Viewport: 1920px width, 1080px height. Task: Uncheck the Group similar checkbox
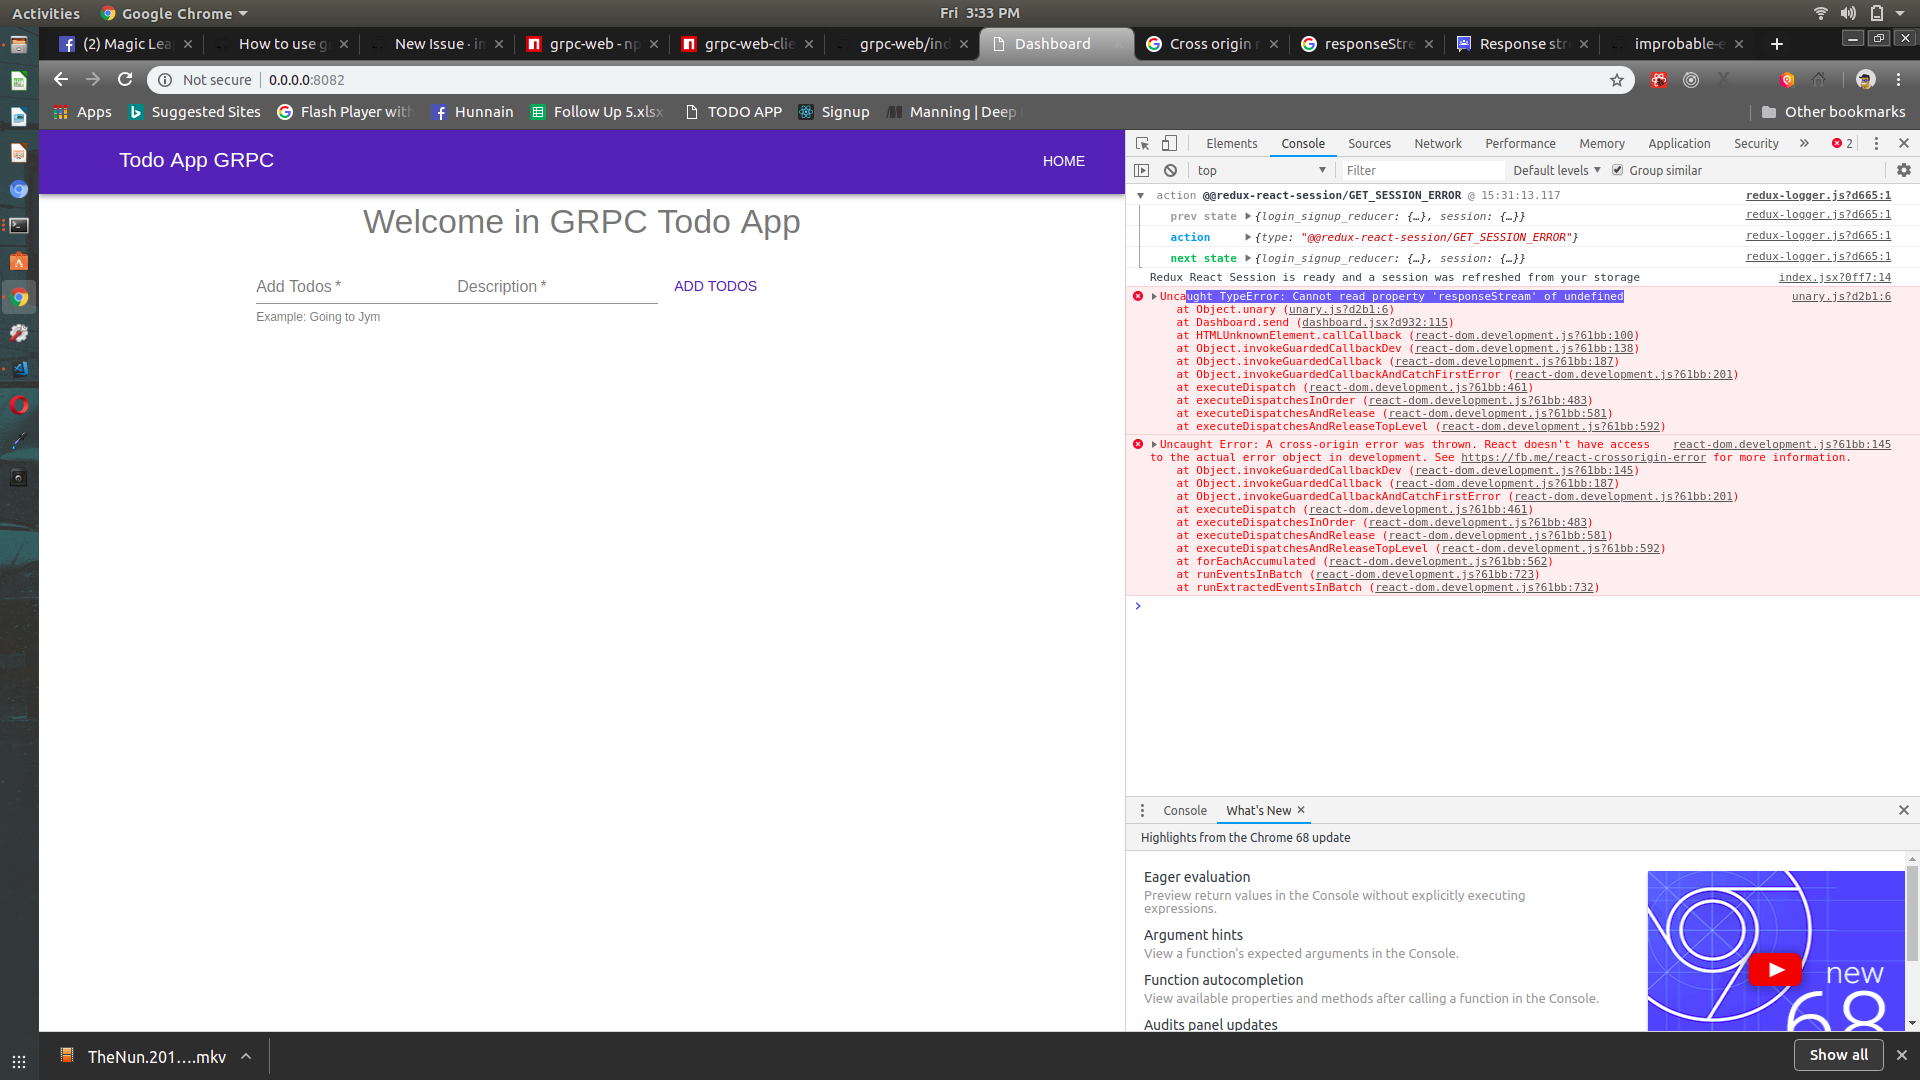(x=1617, y=170)
